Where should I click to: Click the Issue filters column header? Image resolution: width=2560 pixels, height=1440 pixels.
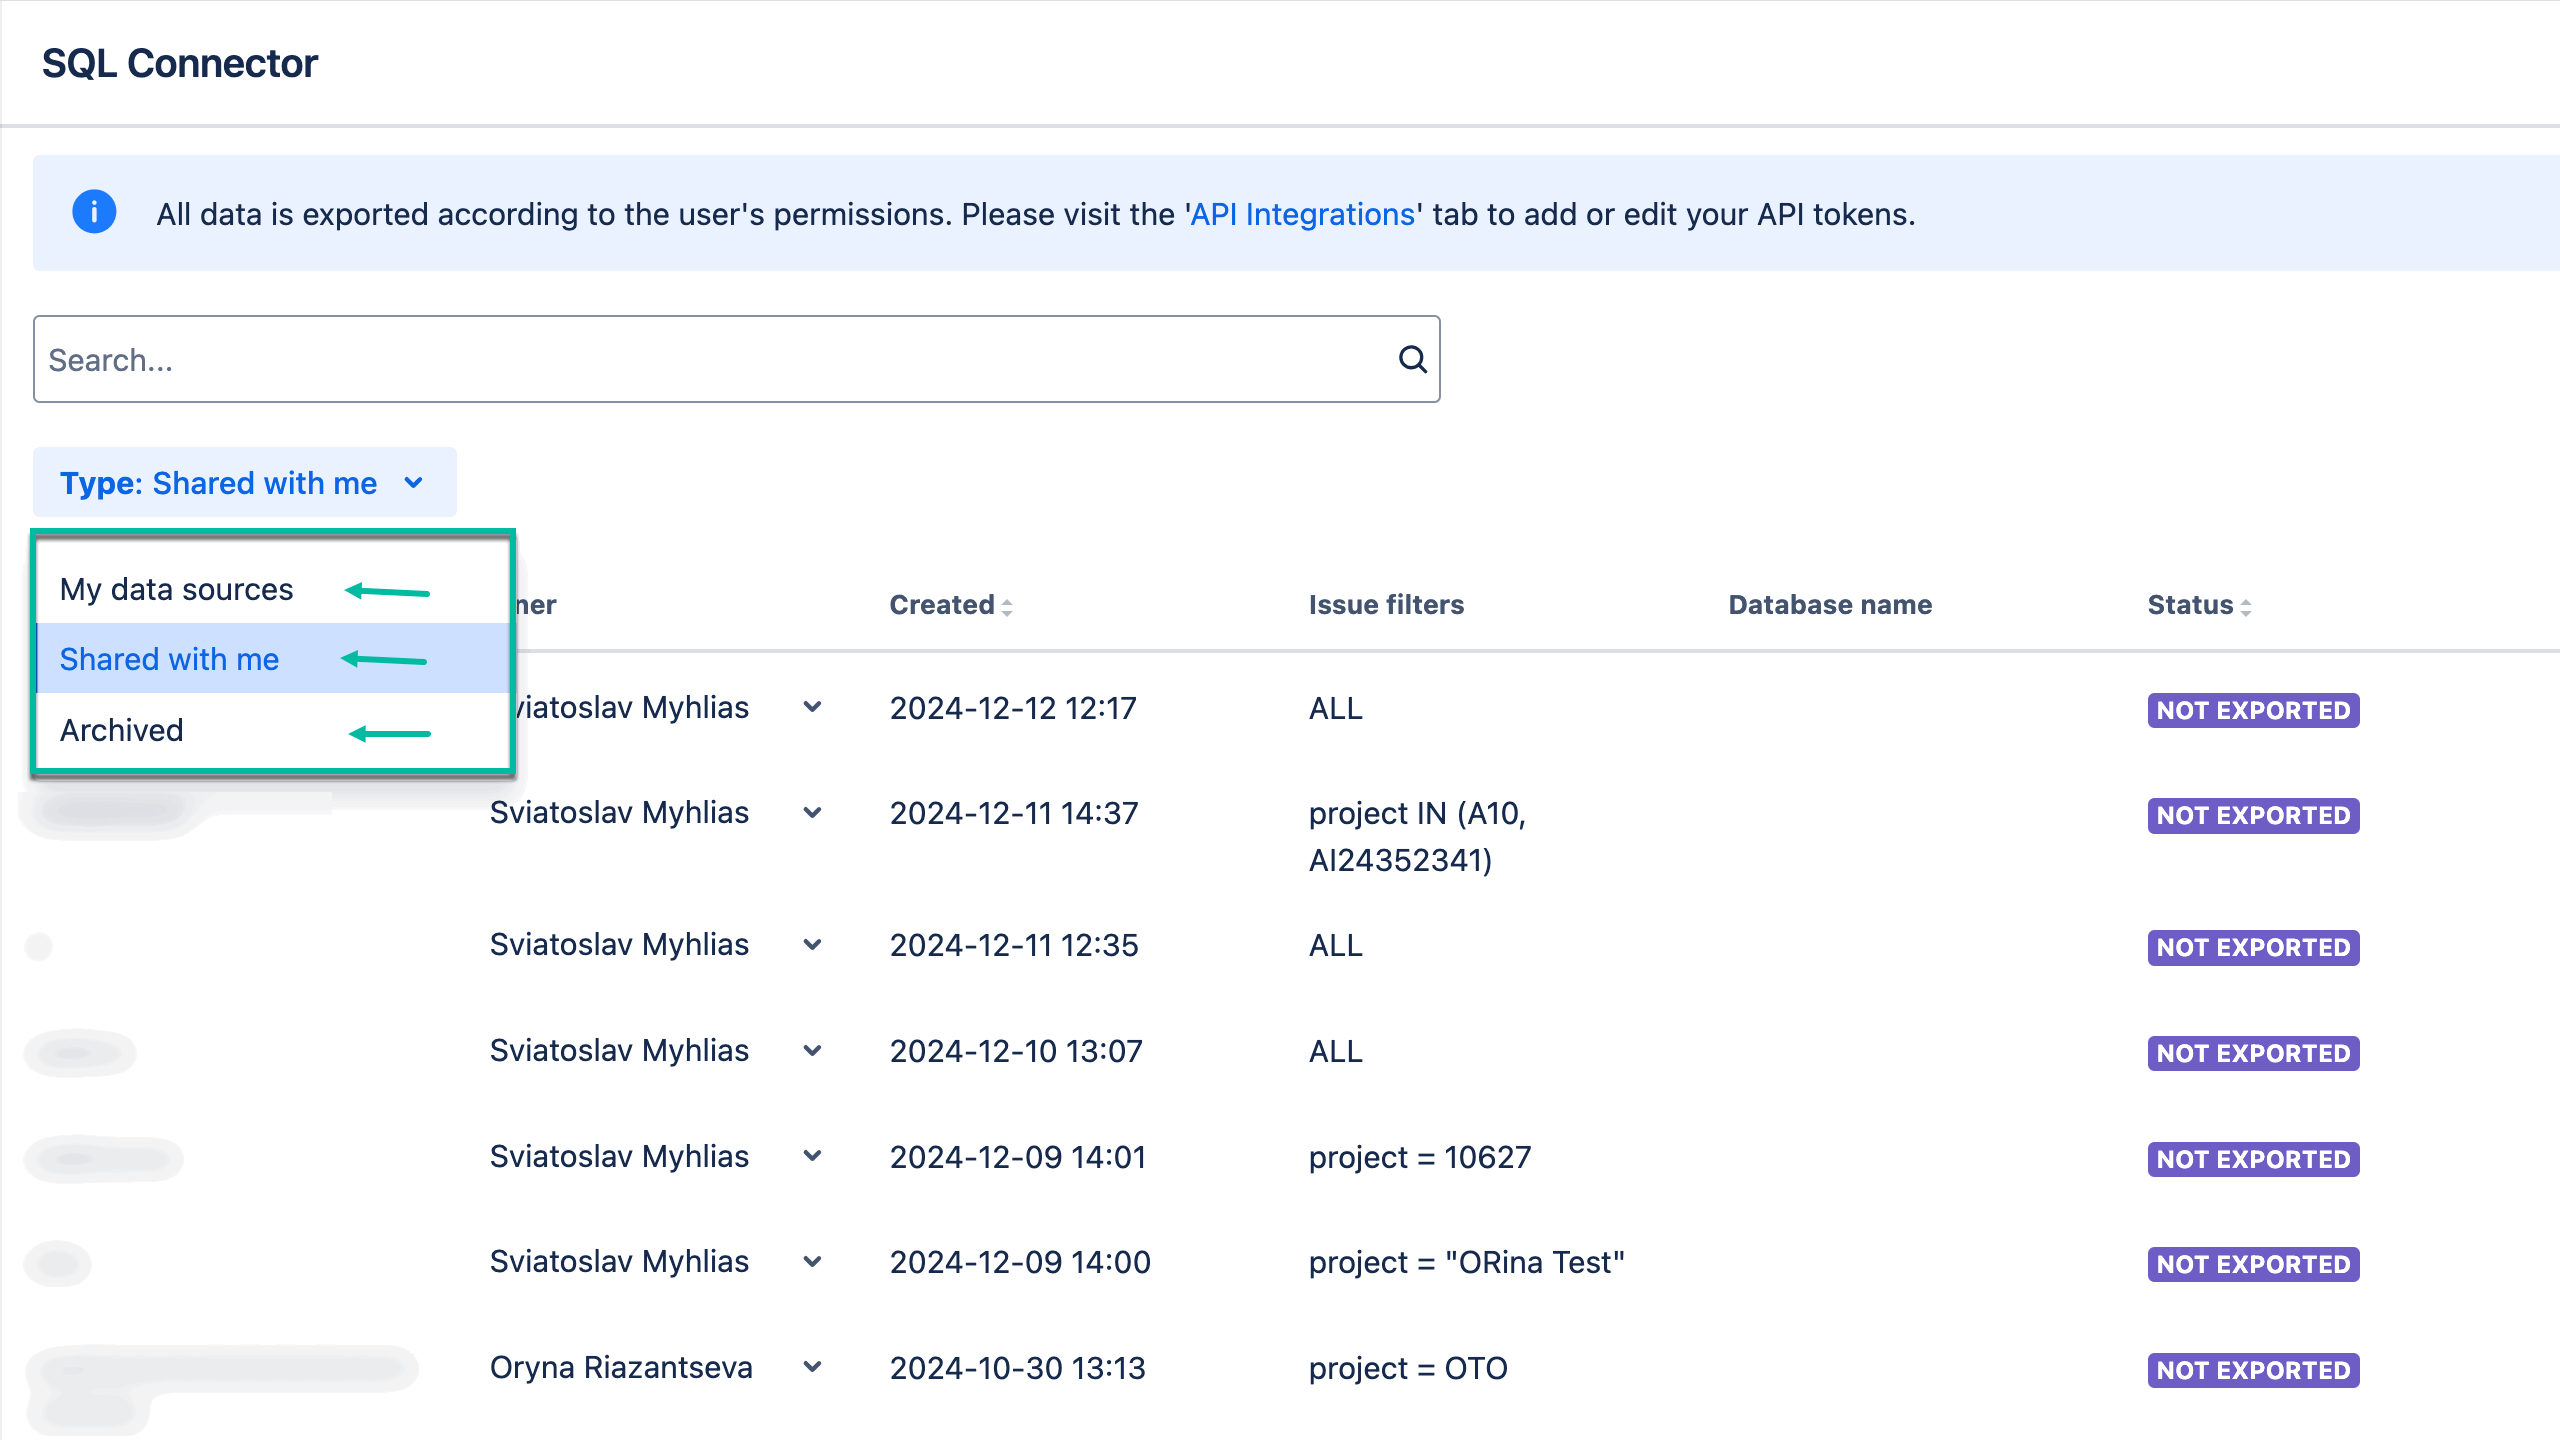(x=1386, y=604)
